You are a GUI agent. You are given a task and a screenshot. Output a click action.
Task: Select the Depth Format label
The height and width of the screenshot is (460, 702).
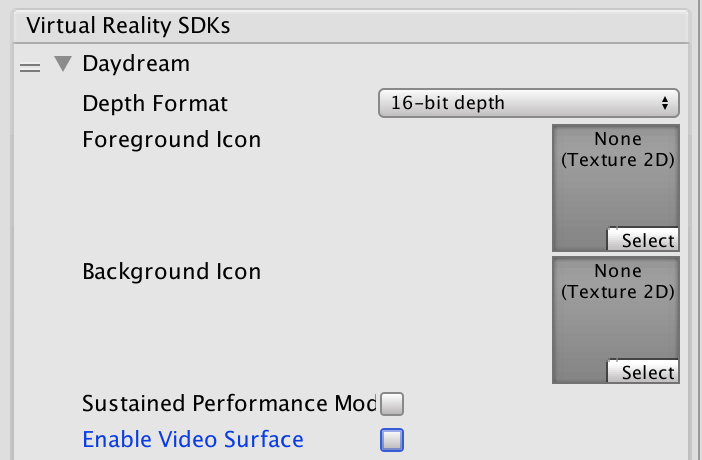point(155,103)
